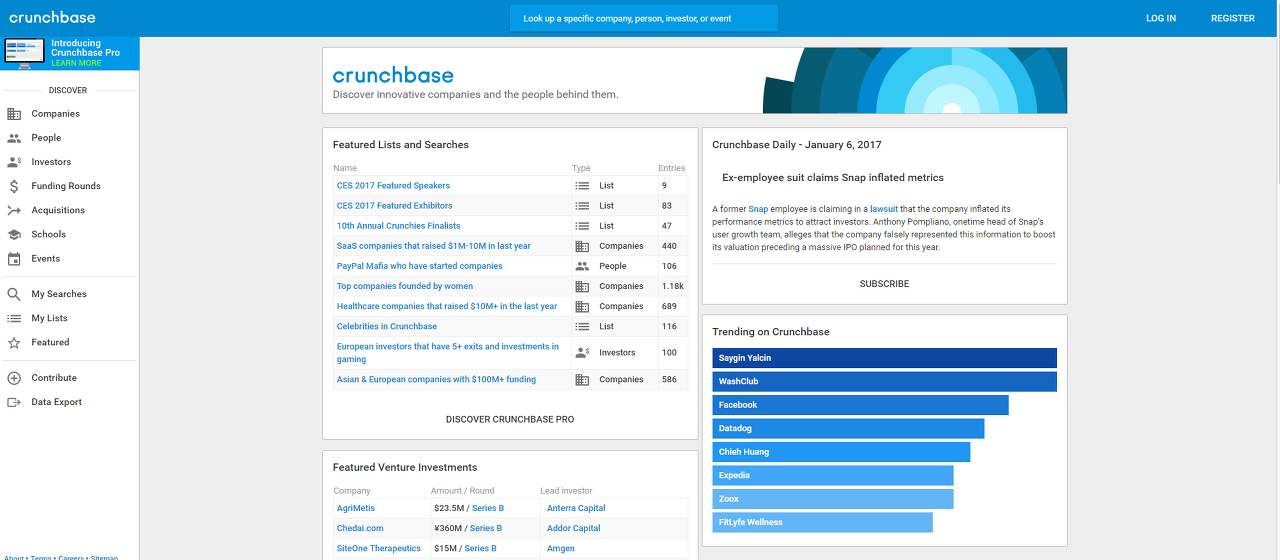Screen dimensions: 1280x560
Task: Click list icon in 10th Annual Crunchies row
Action: pos(582,226)
